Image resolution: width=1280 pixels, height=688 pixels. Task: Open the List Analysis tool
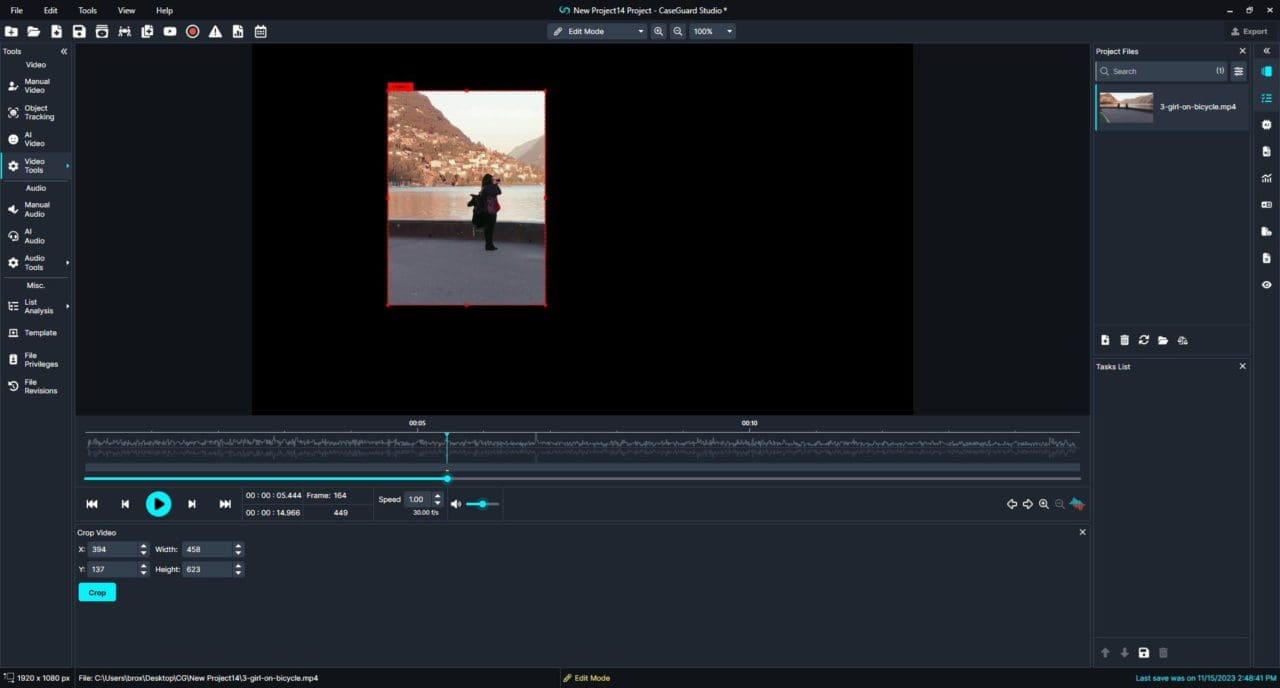36,306
